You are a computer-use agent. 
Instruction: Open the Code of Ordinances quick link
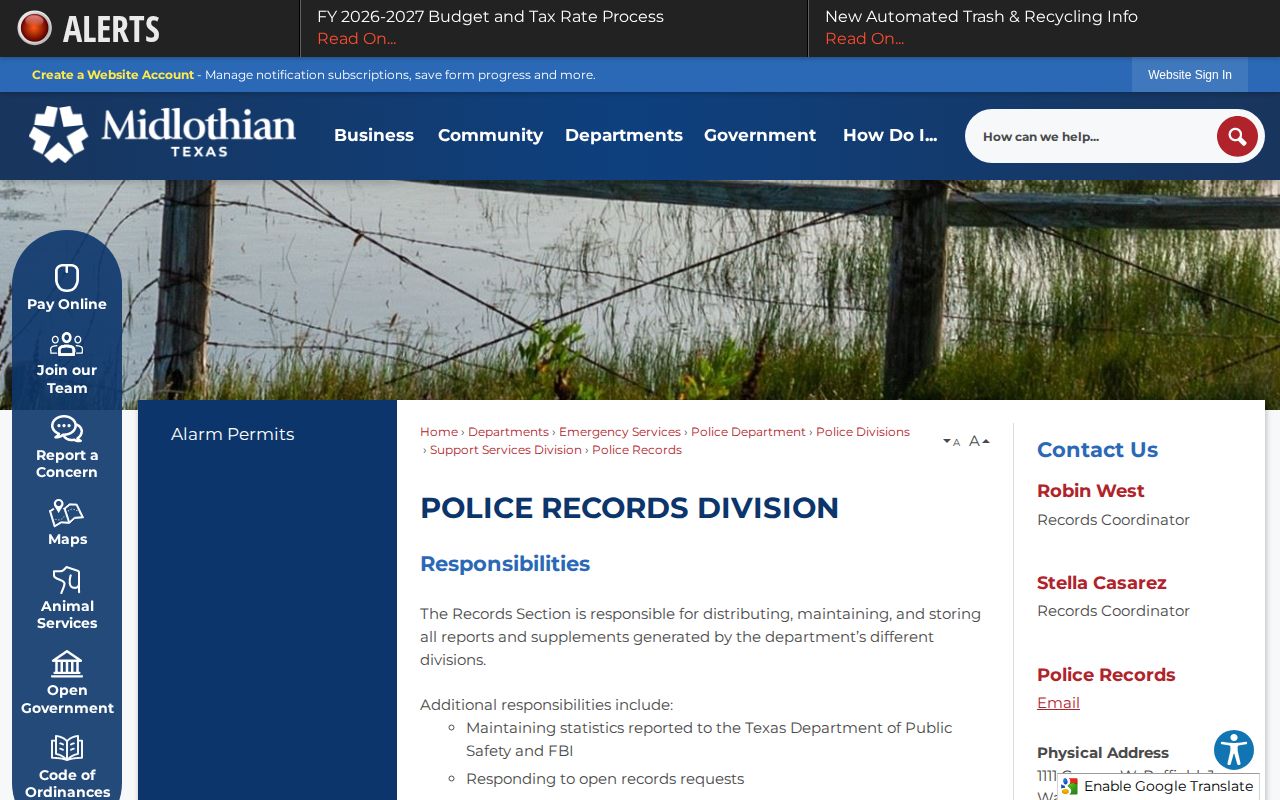pyautogui.click(x=67, y=767)
